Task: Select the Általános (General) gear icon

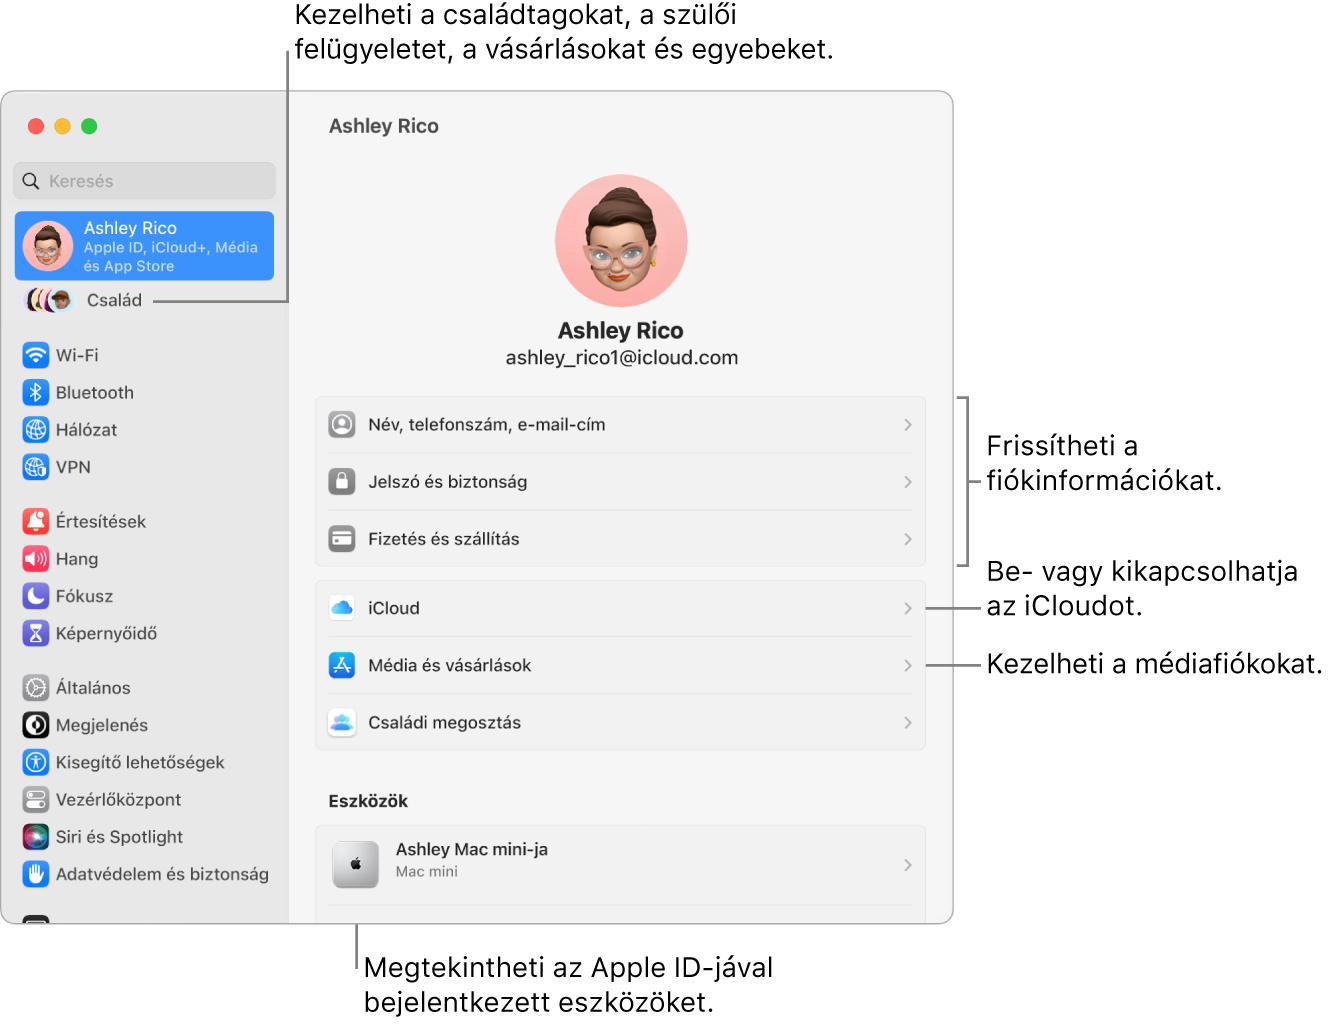Action: [x=36, y=687]
